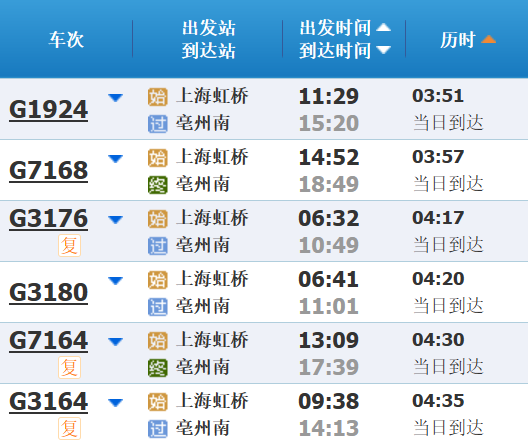The image size is (528, 441).
Task: Toggle the orange 历时 duration sort arrow
Action: coord(488,39)
